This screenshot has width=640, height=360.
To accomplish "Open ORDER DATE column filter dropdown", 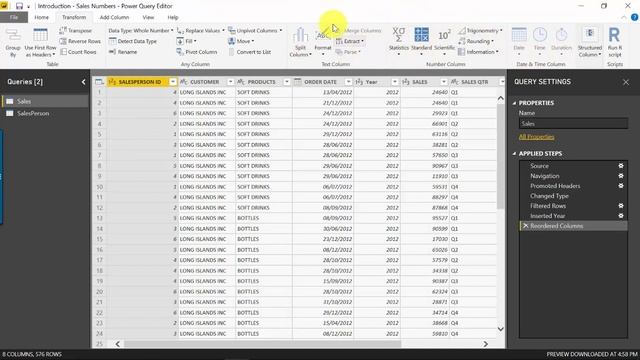I will tap(348, 82).
